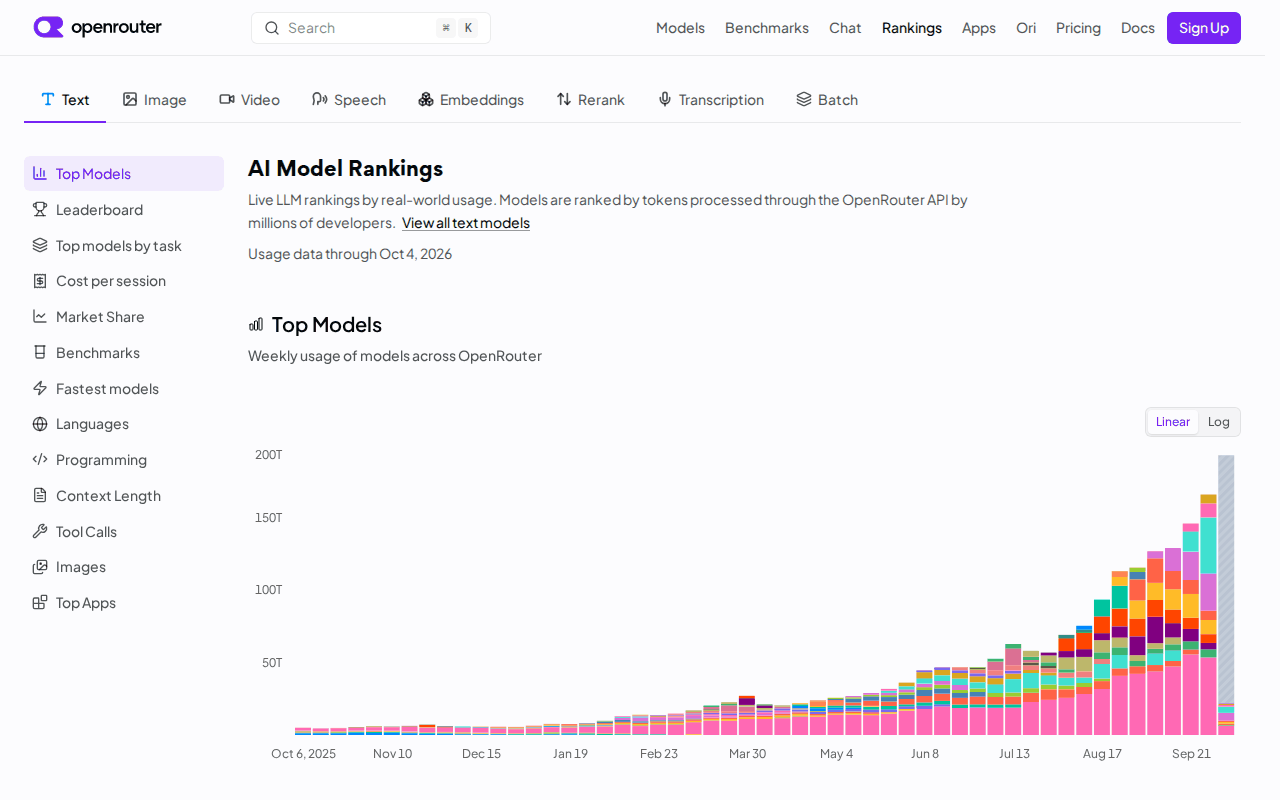Image resolution: width=1280 pixels, height=800 pixels.
Task: Select the Rerank tab
Action: [590, 100]
